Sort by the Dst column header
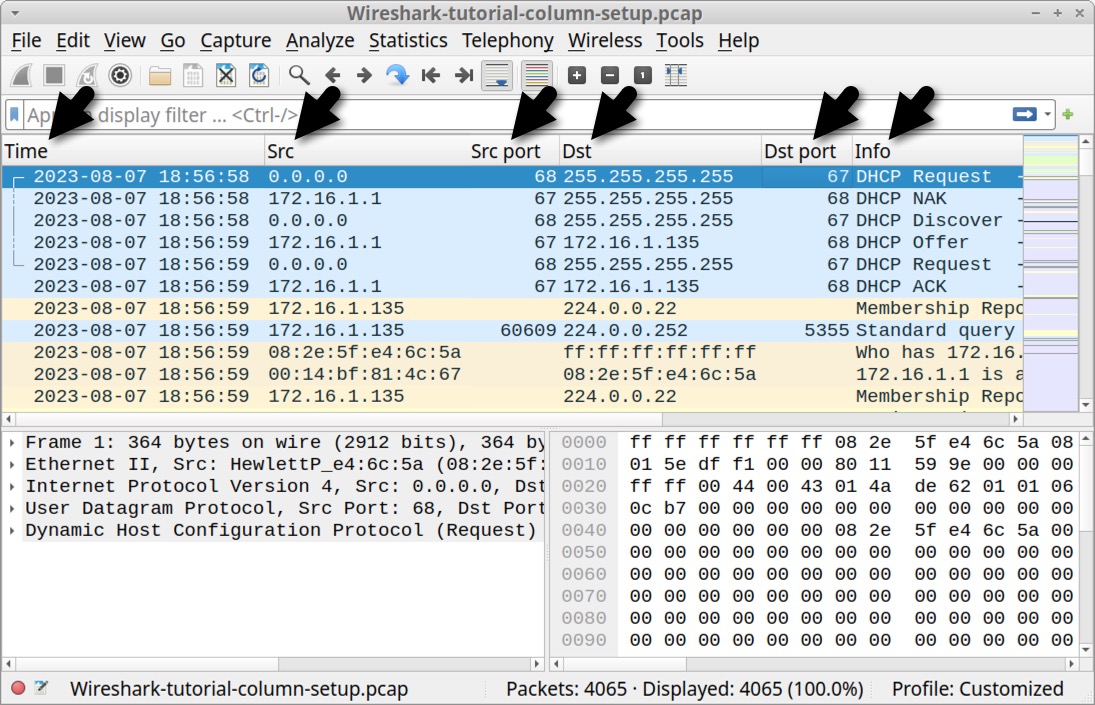 (x=660, y=151)
